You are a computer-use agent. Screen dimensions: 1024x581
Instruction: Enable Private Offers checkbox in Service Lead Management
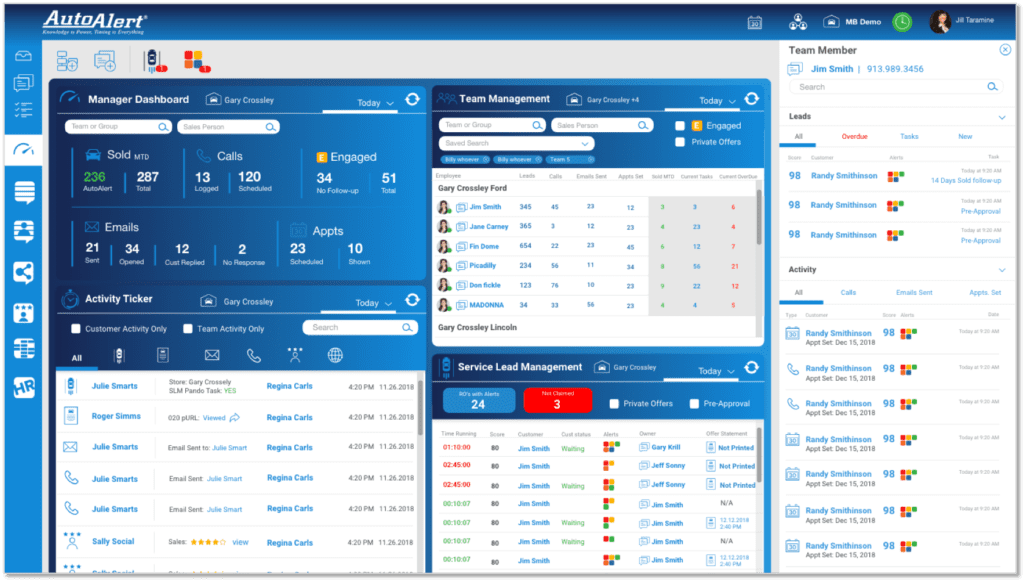click(x=614, y=404)
